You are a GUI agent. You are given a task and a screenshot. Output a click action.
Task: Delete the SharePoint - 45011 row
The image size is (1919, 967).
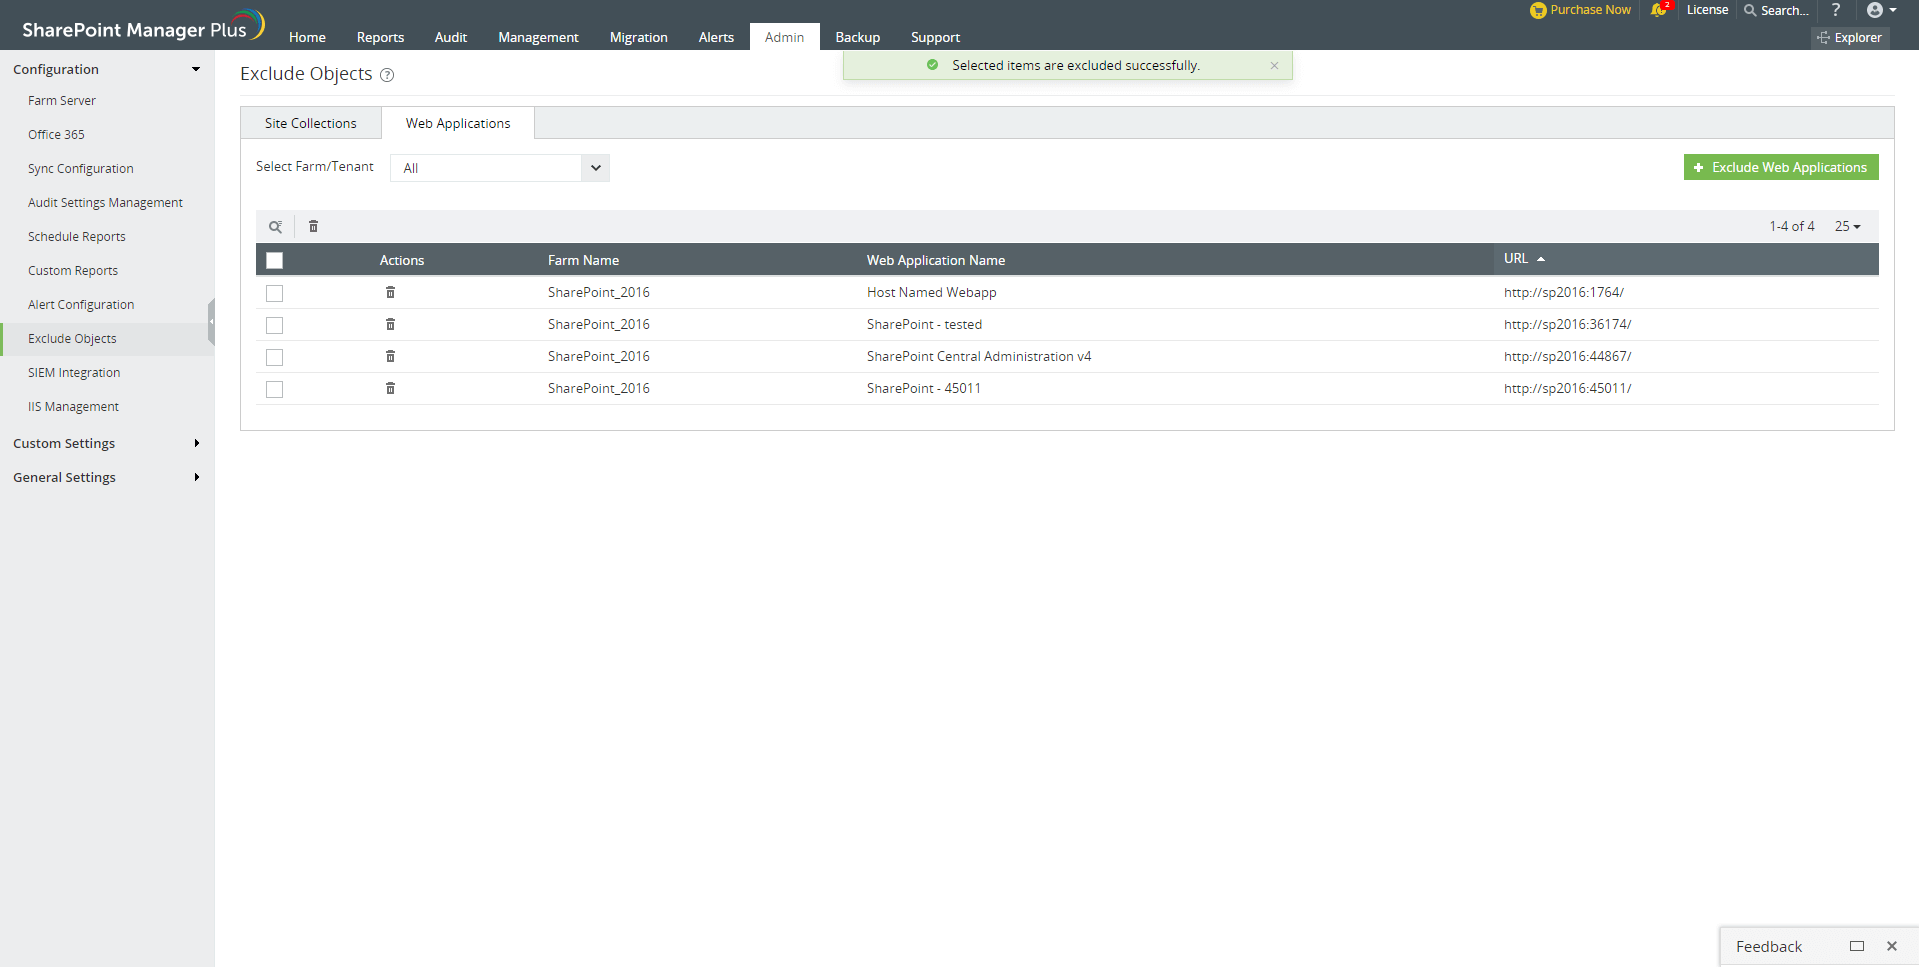pyautogui.click(x=390, y=388)
